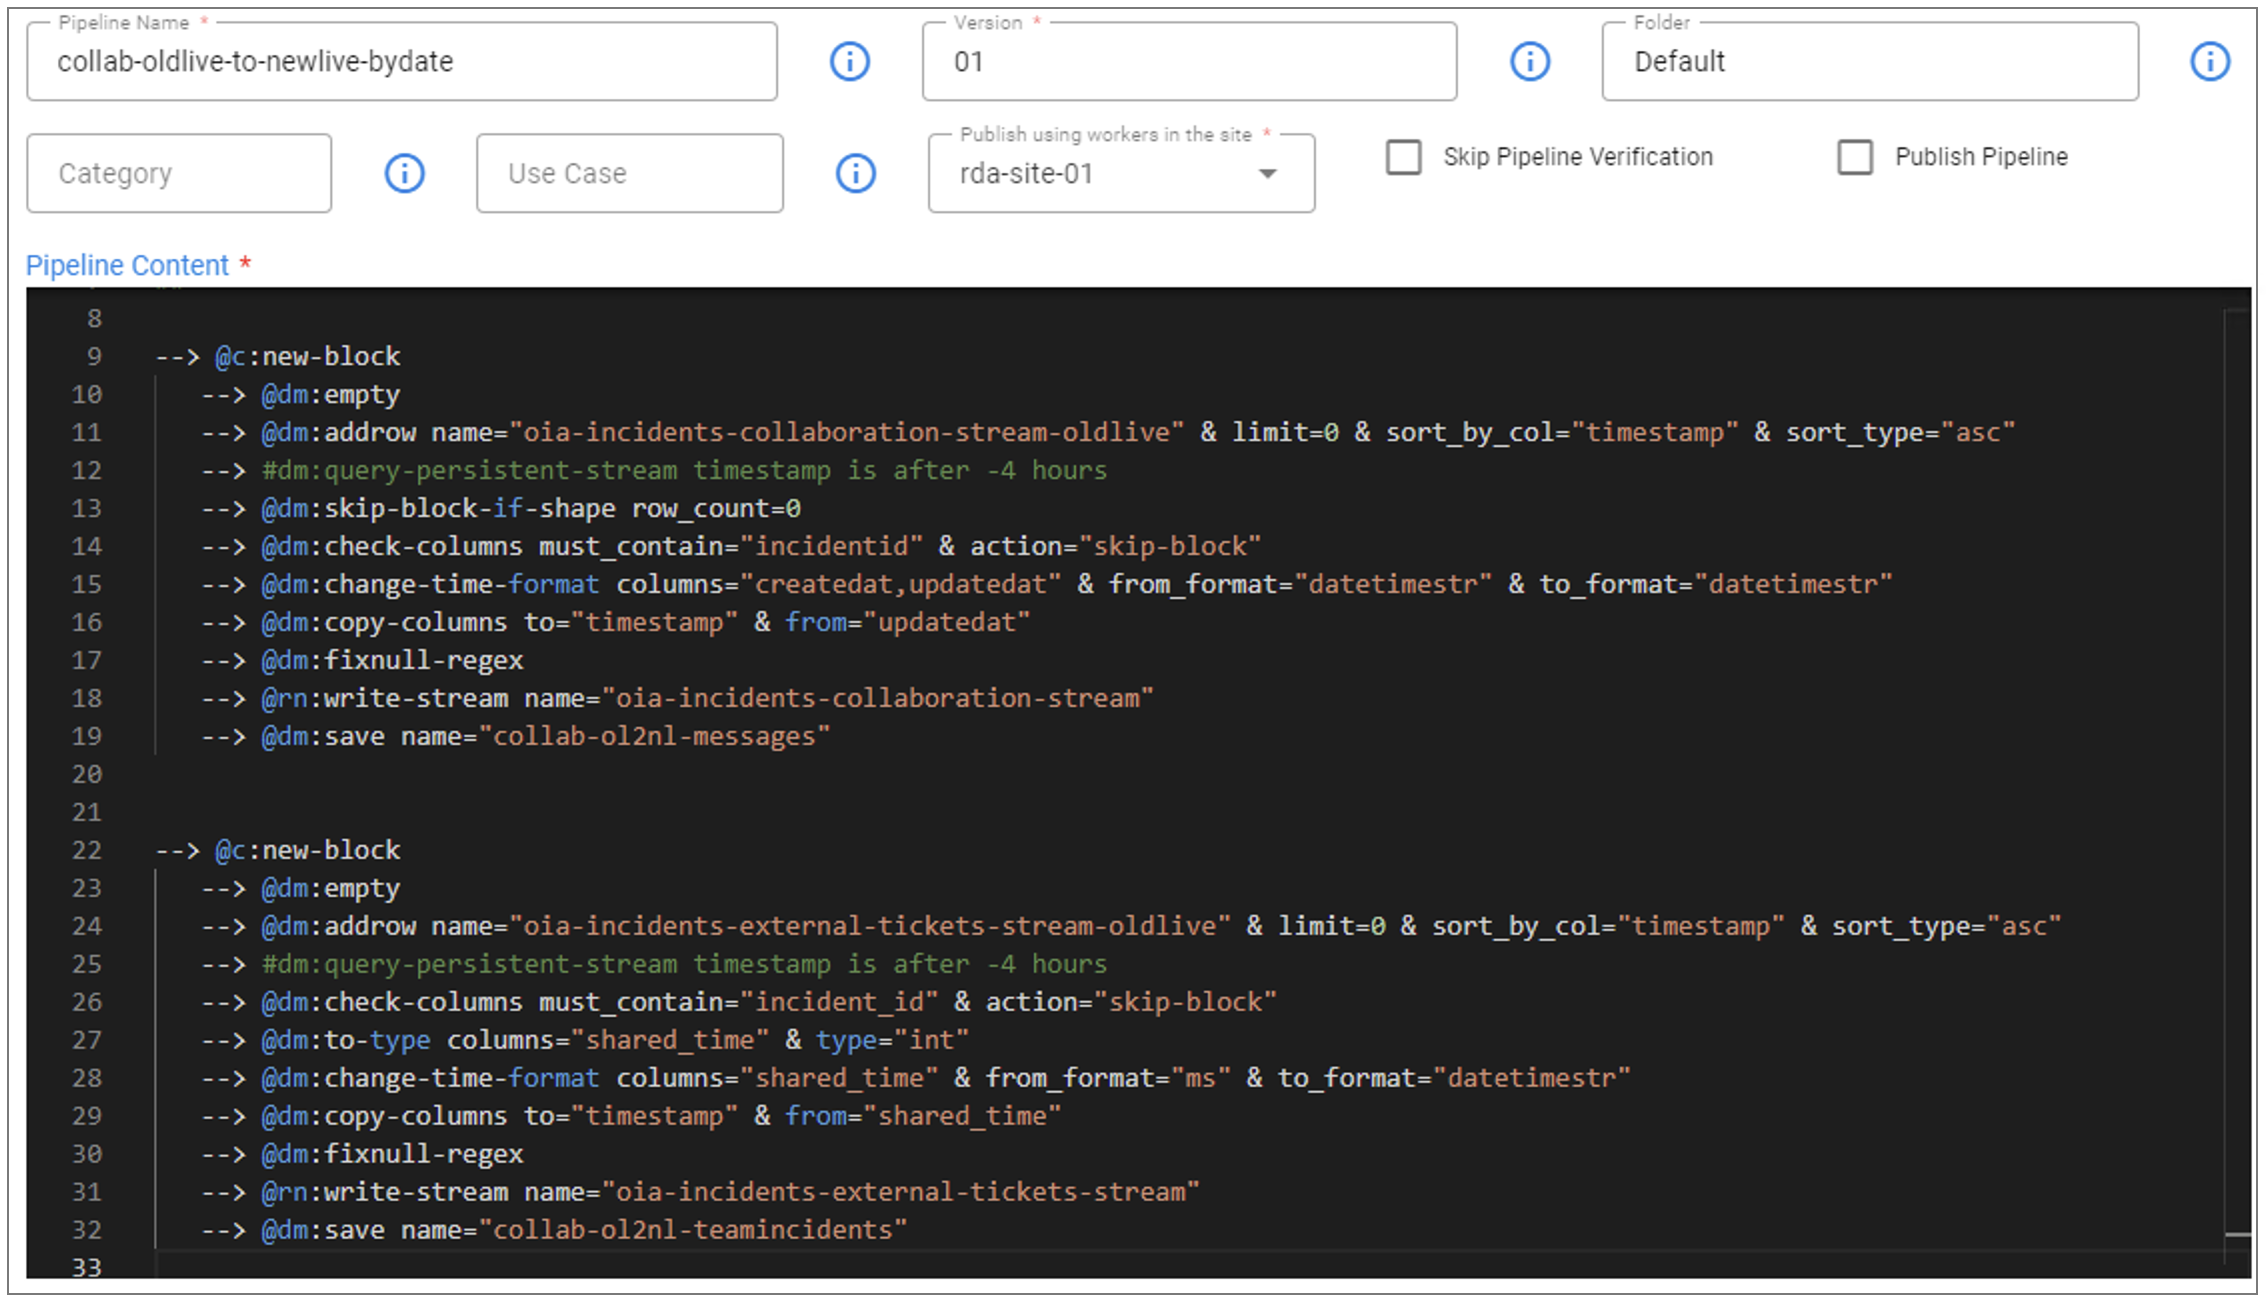The width and height of the screenshot is (2266, 1304).
Task: Open the rda-site-01 site dropdown arrow
Action: pos(1267,174)
